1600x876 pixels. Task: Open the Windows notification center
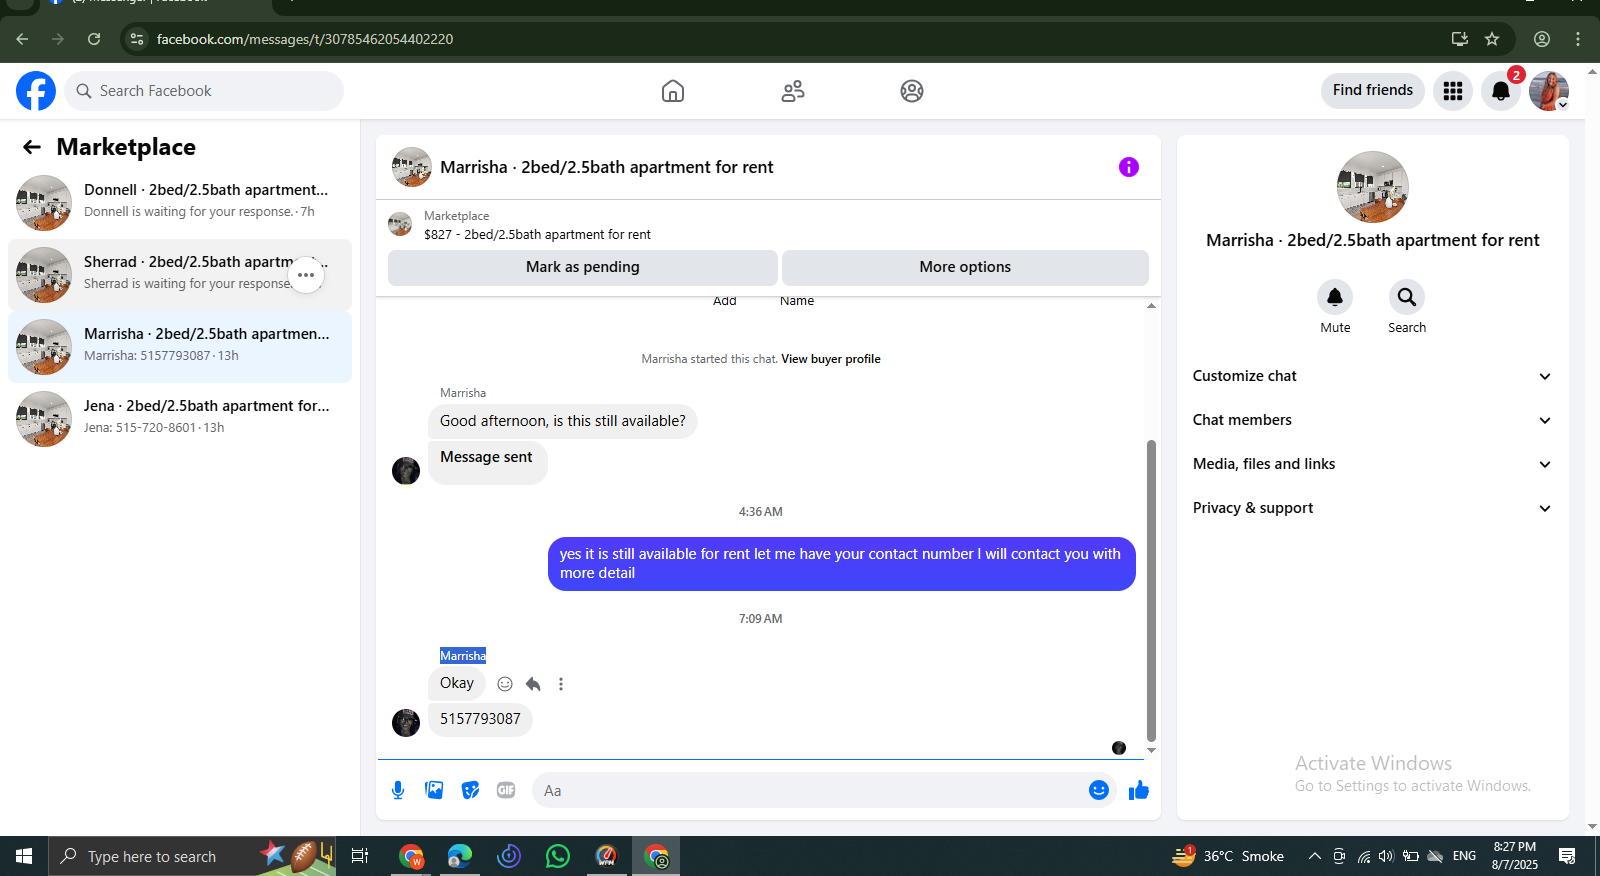(x=1567, y=856)
